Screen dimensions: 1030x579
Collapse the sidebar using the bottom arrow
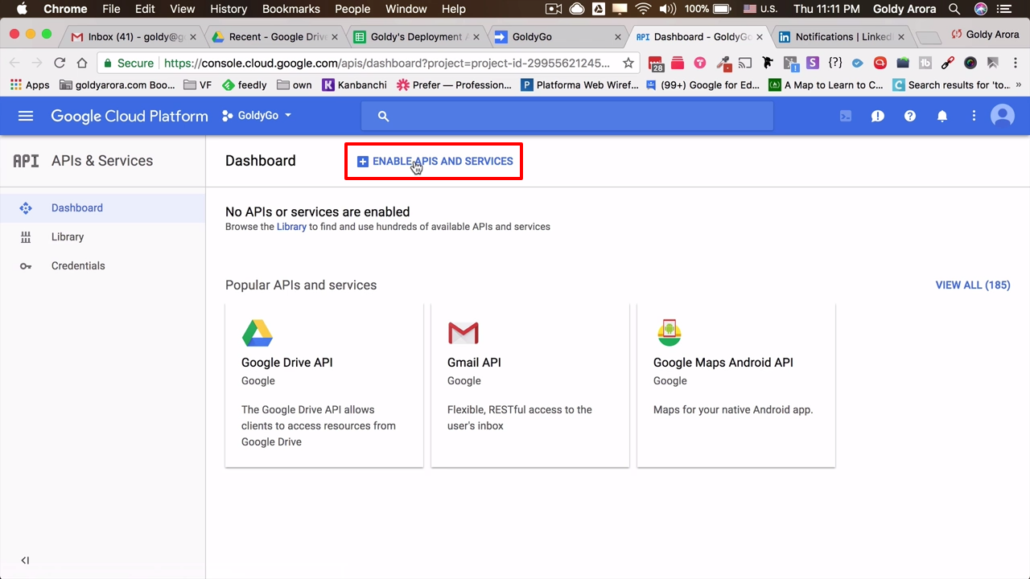coord(25,561)
